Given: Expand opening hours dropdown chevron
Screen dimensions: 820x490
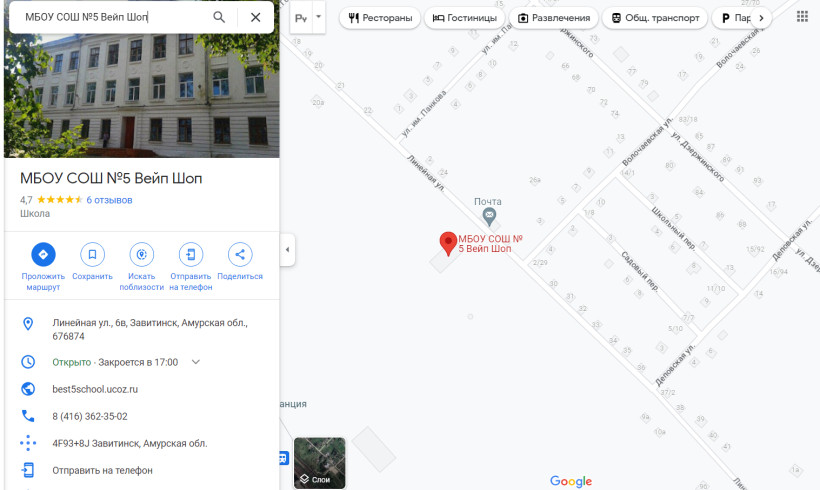Looking at the screenshot, I should coord(196,362).
